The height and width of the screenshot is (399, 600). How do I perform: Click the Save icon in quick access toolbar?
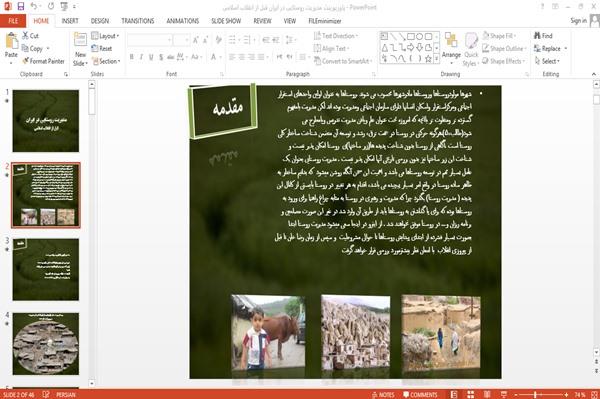point(21,6)
